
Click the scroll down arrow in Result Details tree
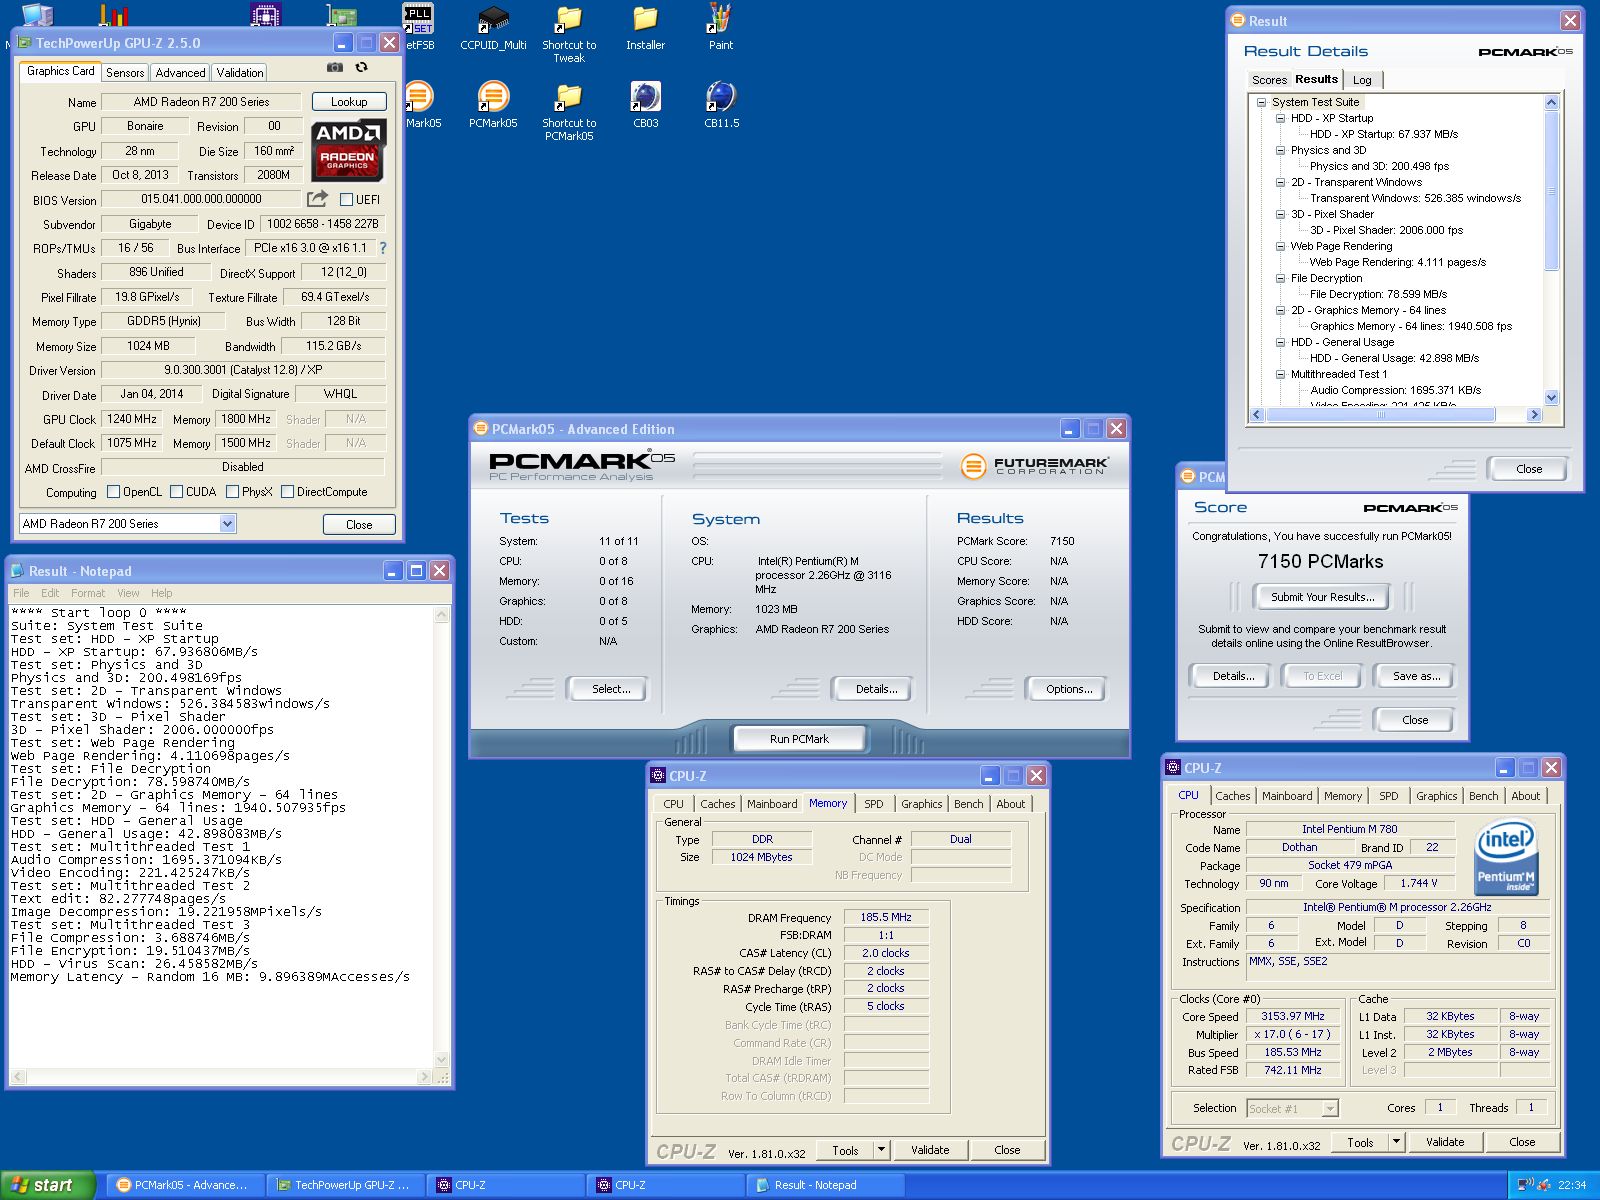pyautogui.click(x=1551, y=397)
